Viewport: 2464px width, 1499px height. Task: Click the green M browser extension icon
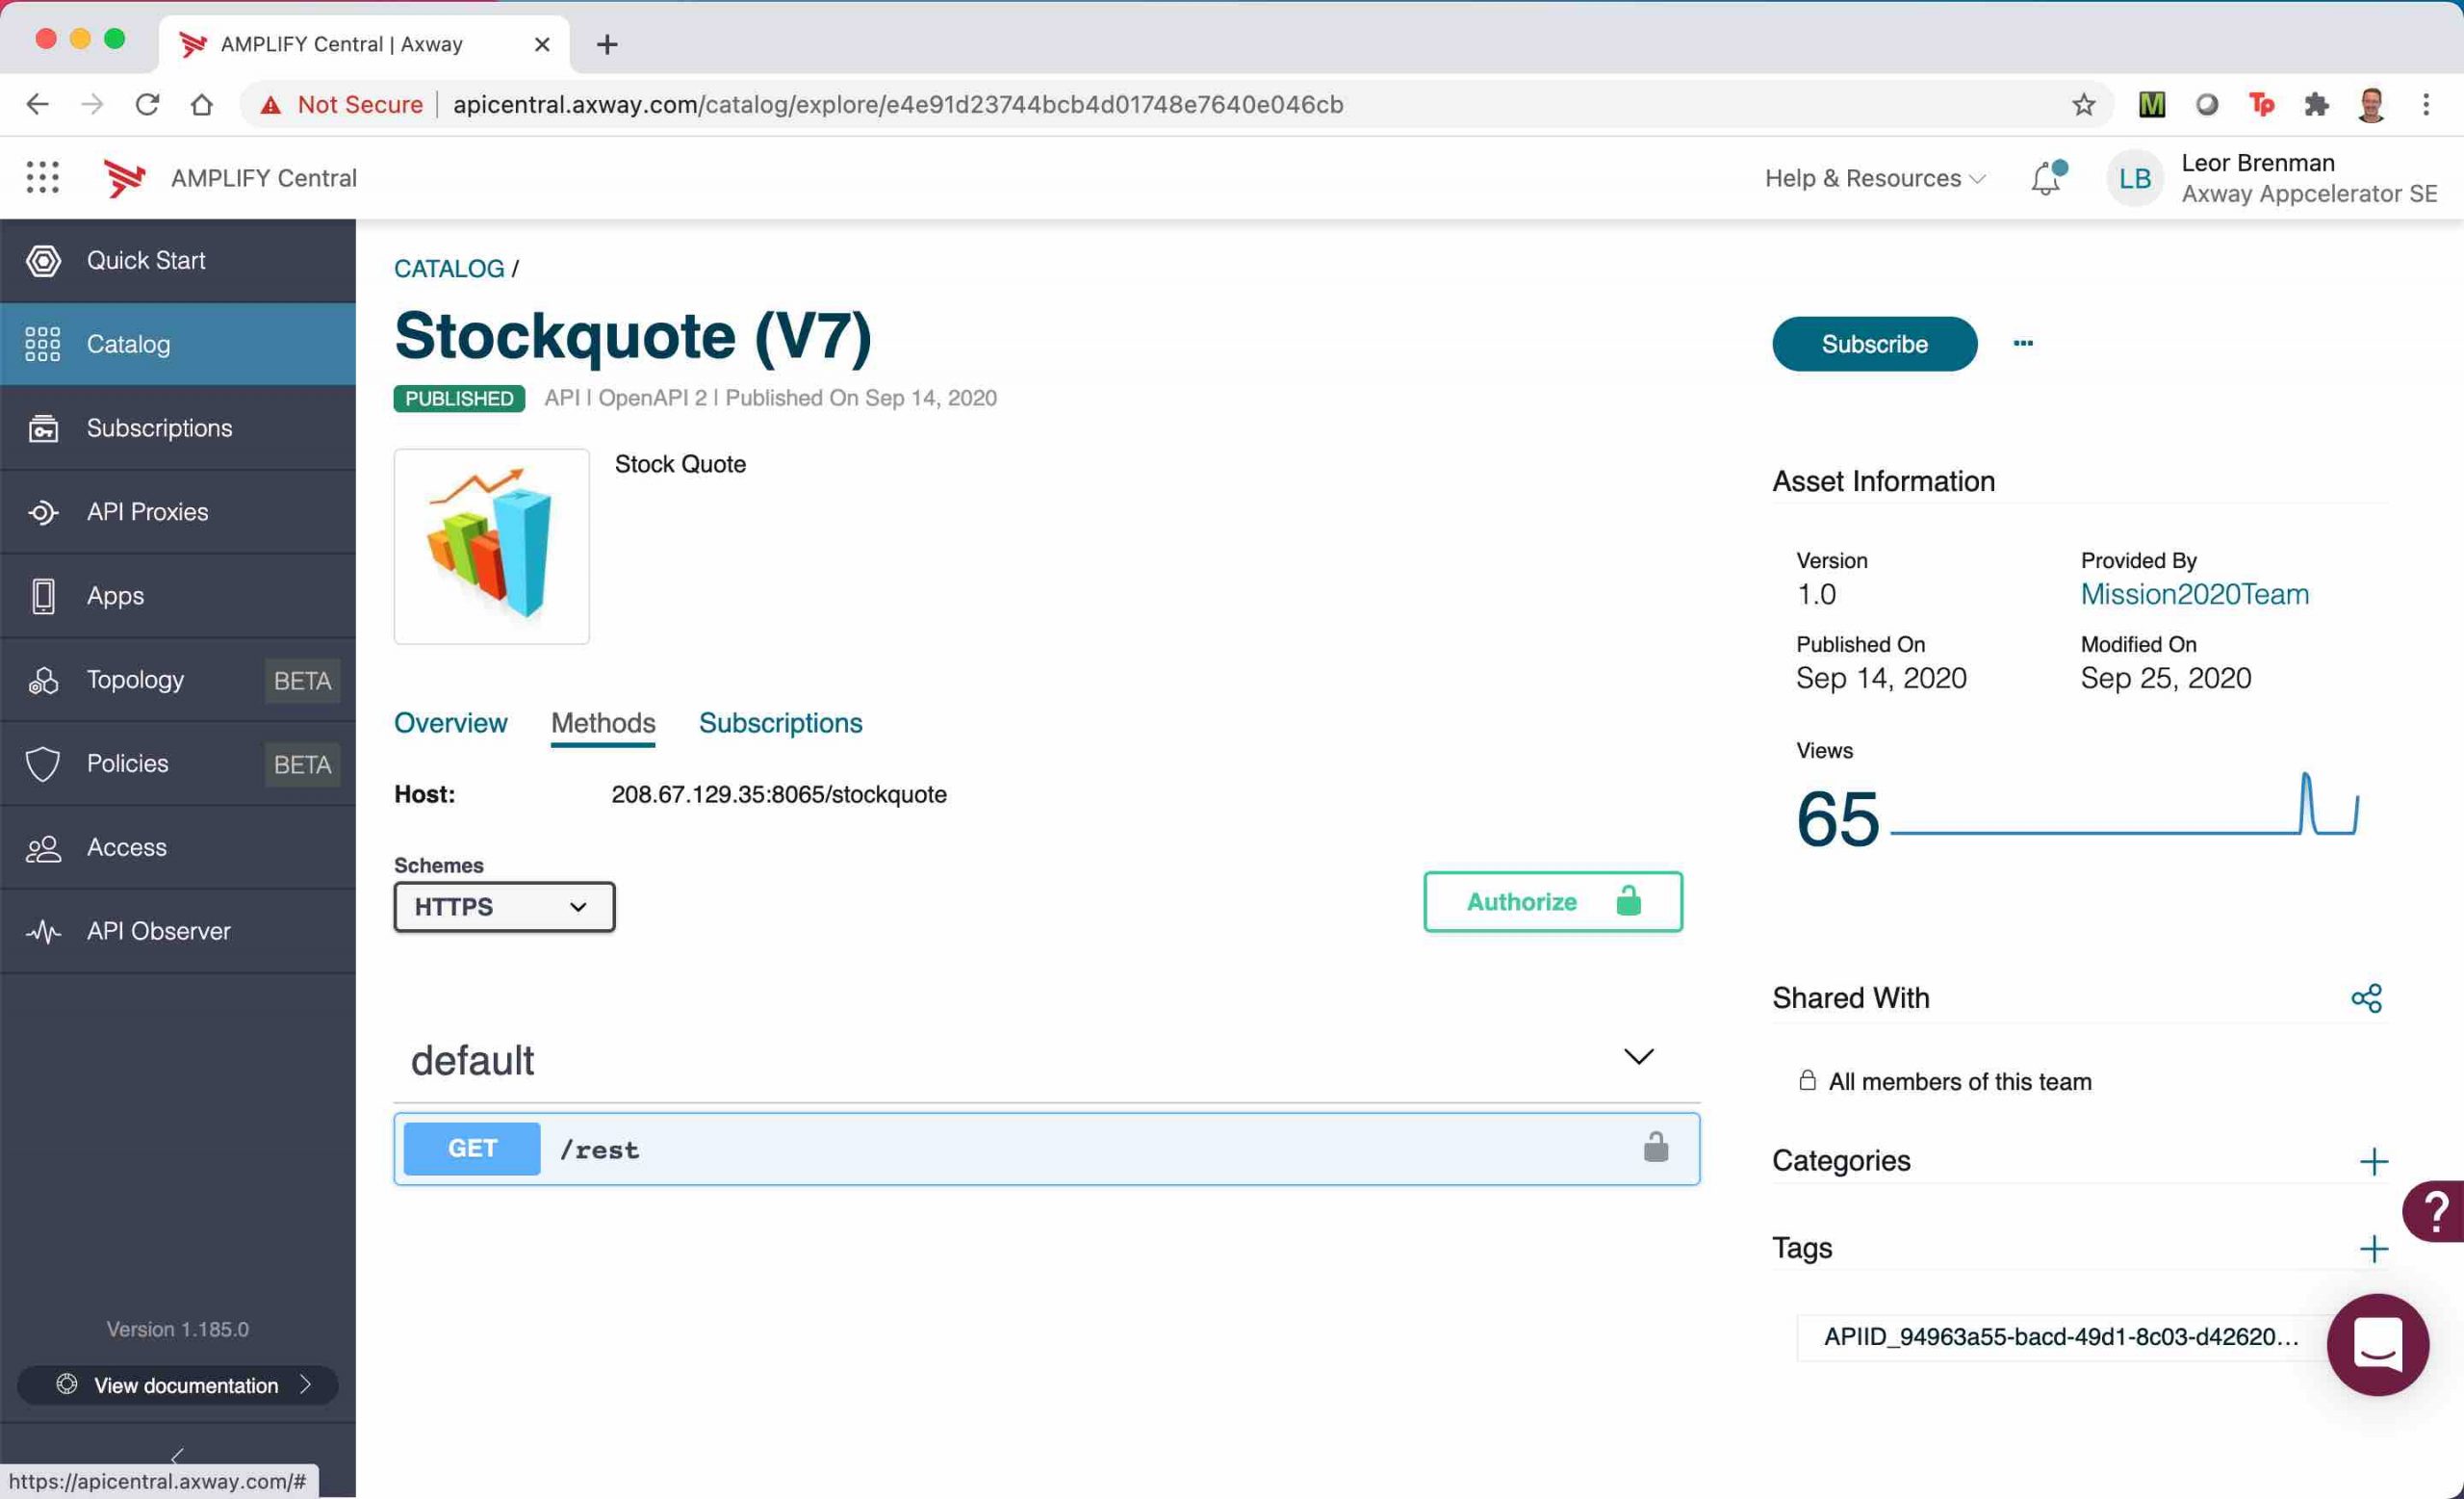coord(2151,104)
